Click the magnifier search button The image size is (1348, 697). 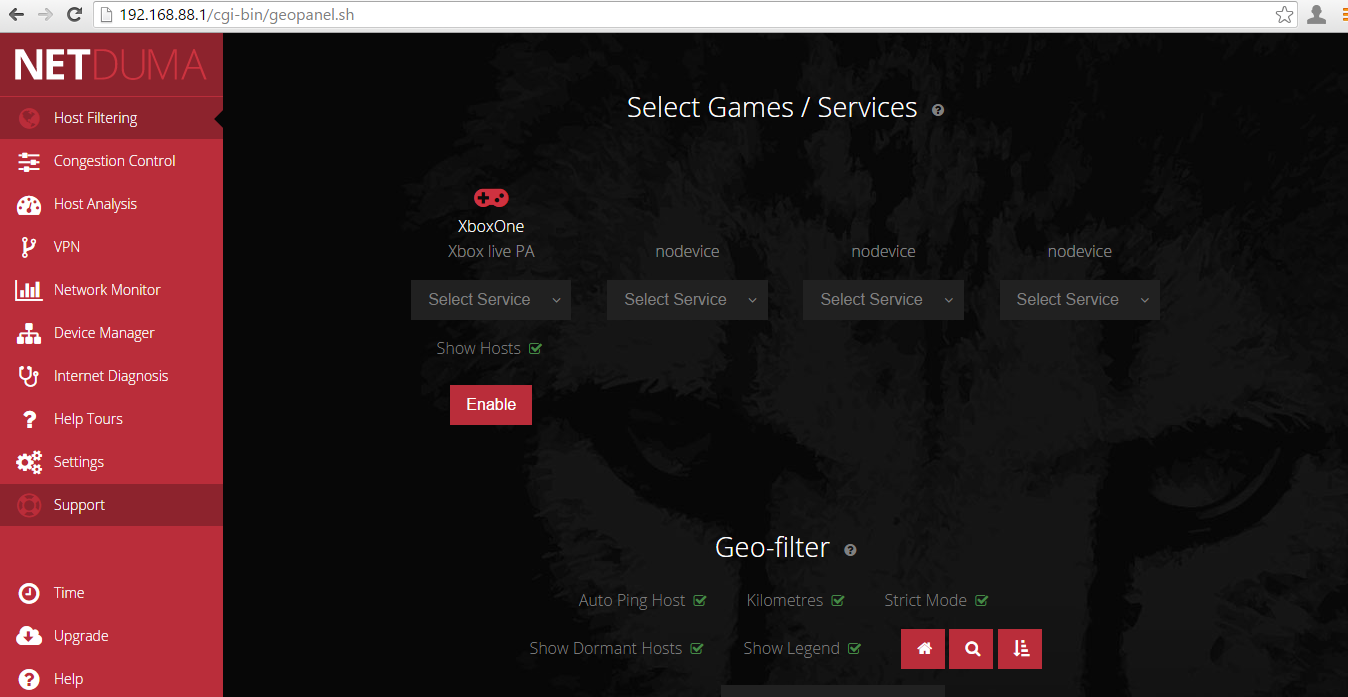(x=972, y=649)
